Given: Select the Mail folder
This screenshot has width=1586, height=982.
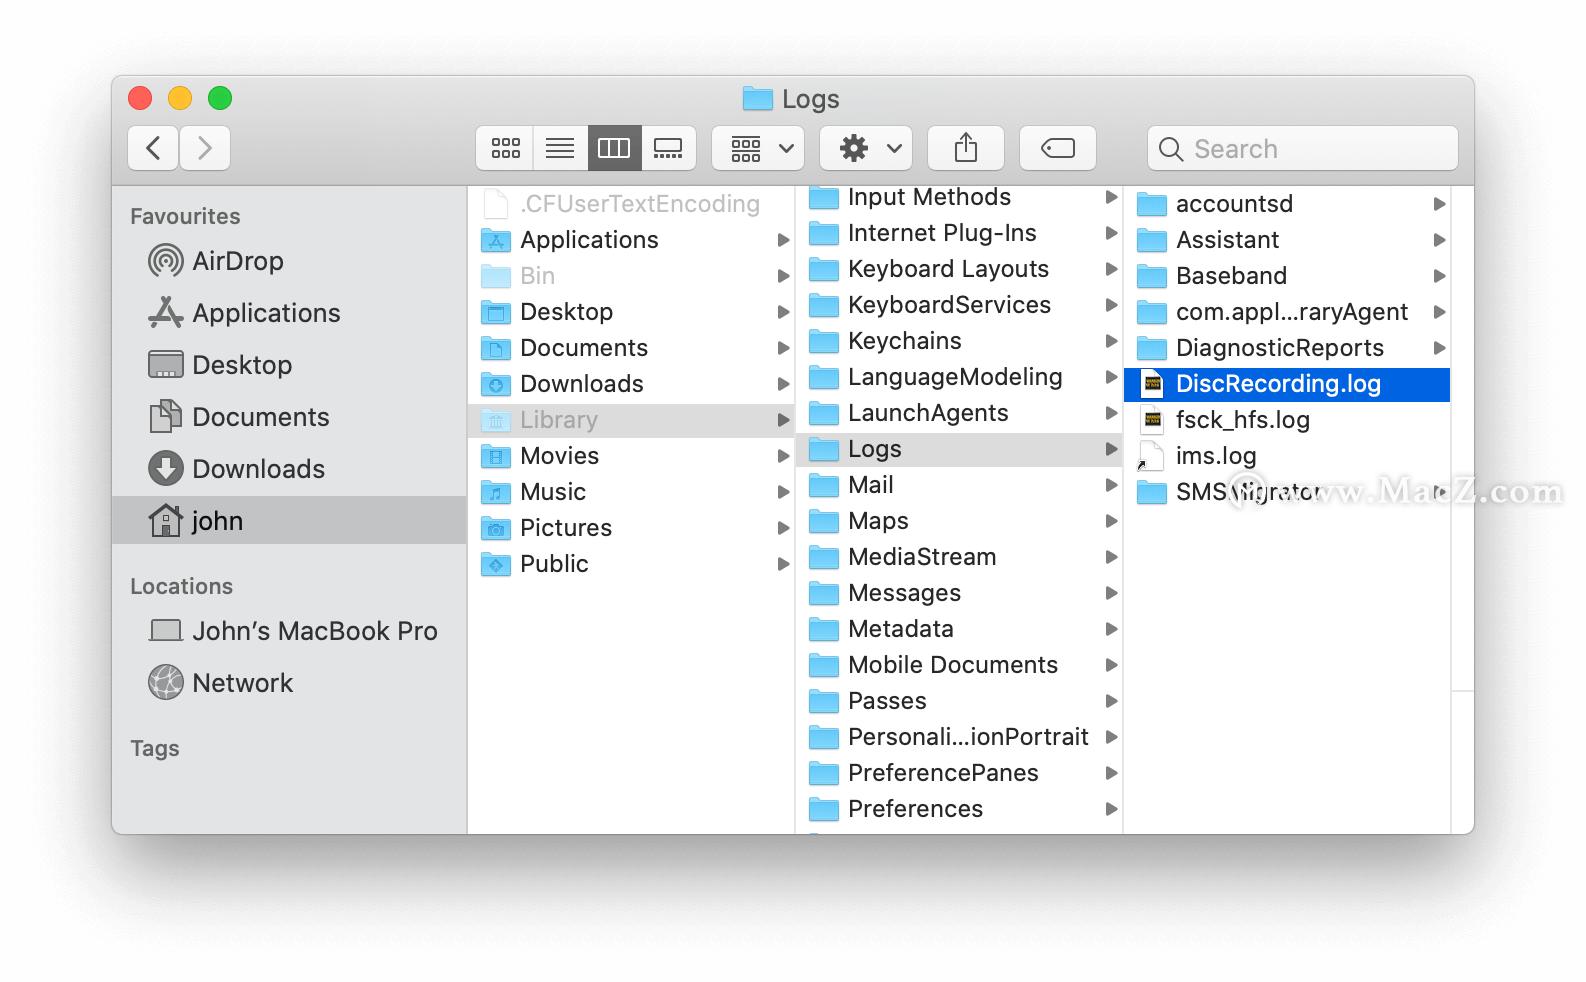Looking at the screenshot, I should coord(959,486).
